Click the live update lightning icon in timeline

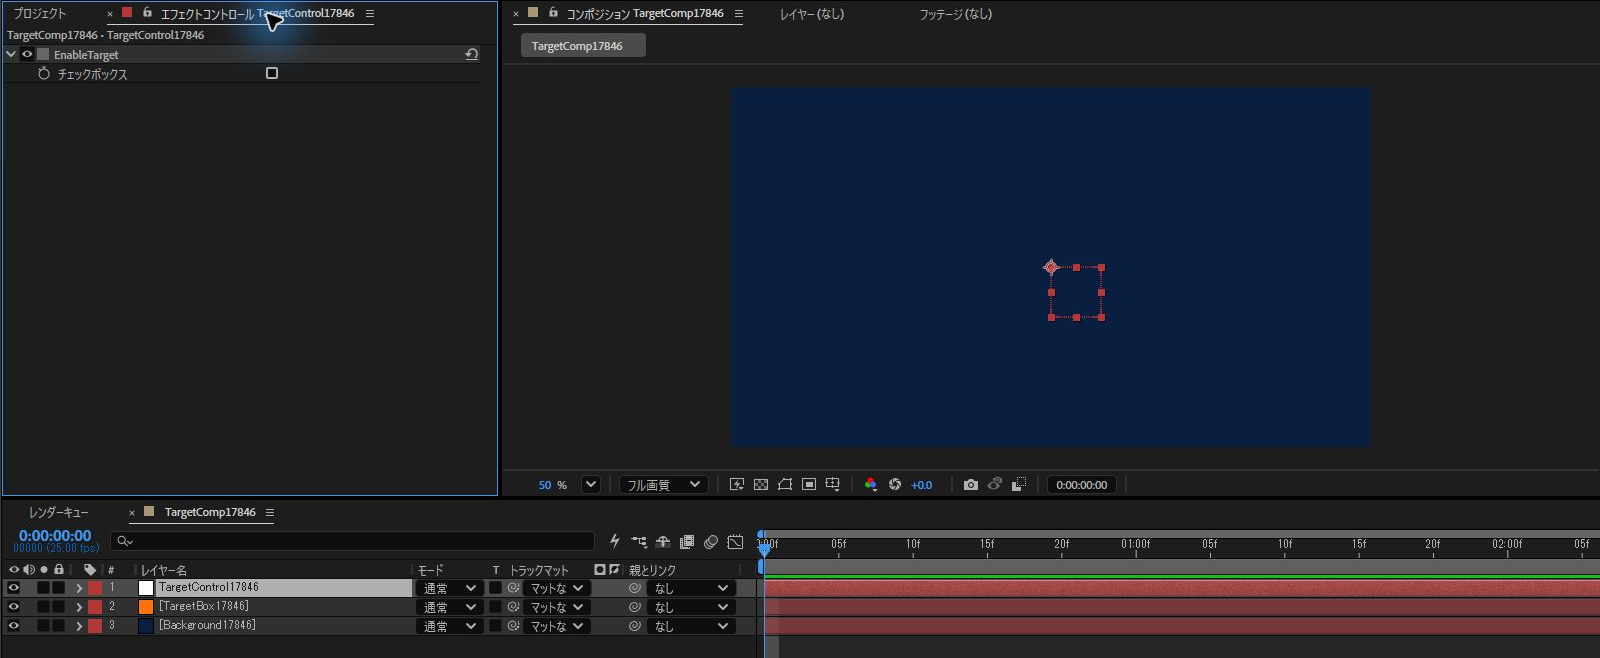pyautogui.click(x=615, y=542)
